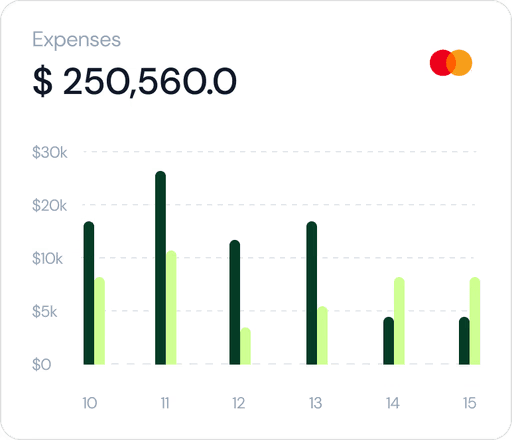The width and height of the screenshot is (512, 440).
Task: Click the x-axis label 15
Action: pyautogui.click(x=469, y=403)
